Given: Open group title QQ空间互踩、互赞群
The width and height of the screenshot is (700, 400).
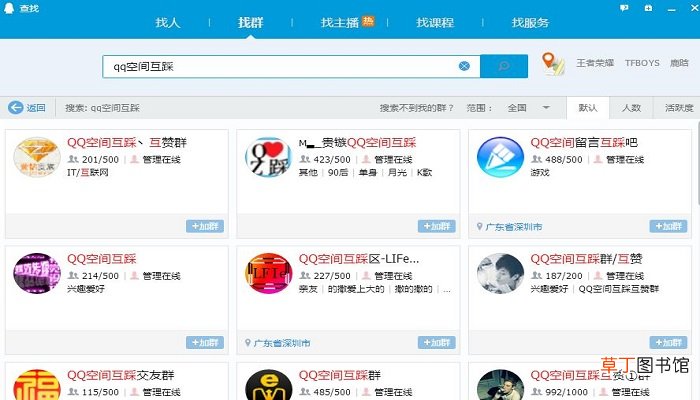Looking at the screenshot, I should click(127, 142).
